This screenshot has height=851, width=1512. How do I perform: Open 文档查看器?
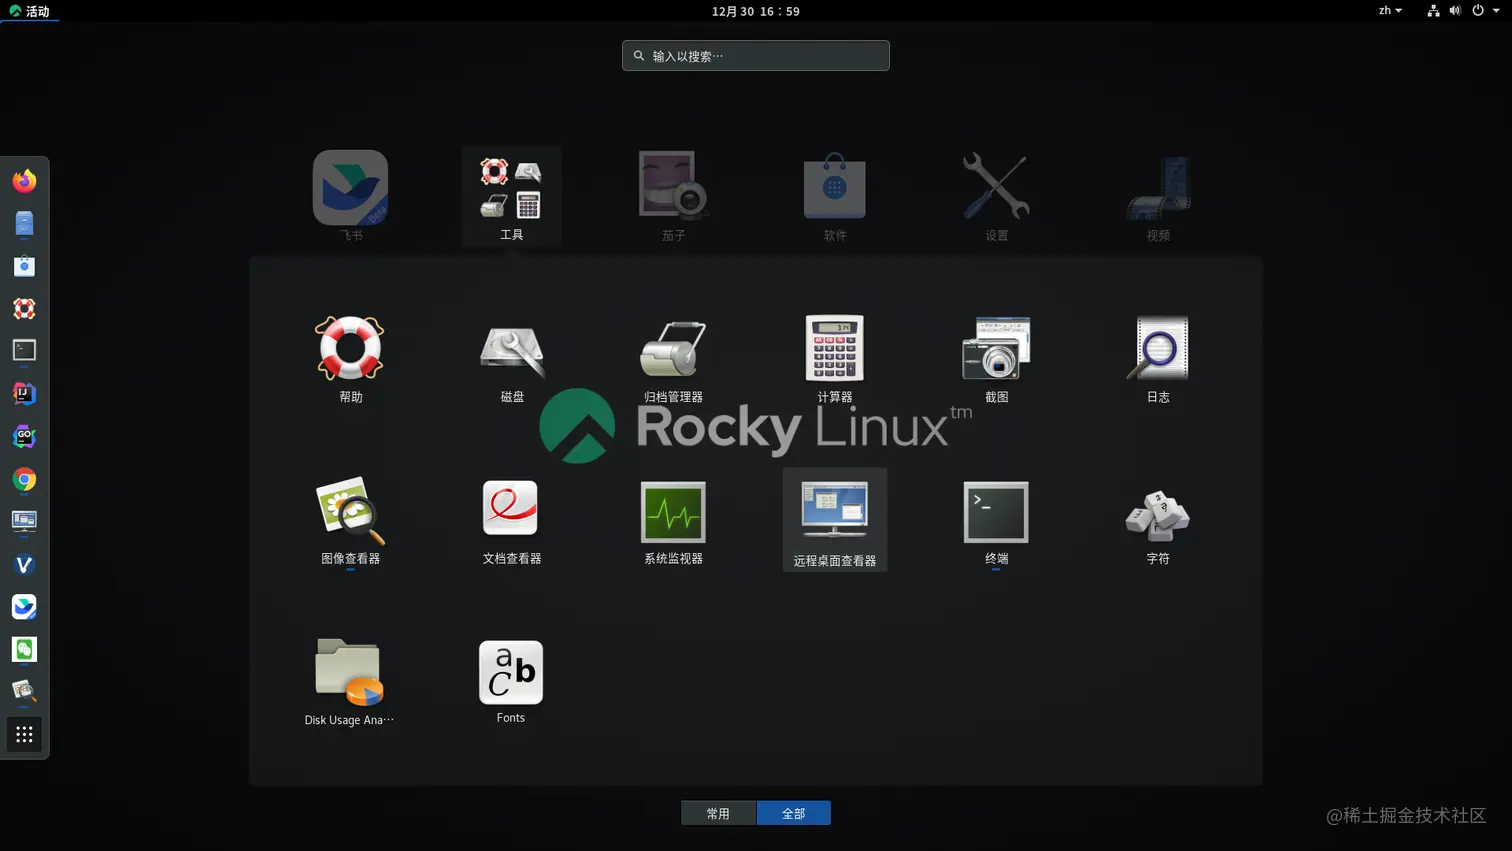point(512,520)
